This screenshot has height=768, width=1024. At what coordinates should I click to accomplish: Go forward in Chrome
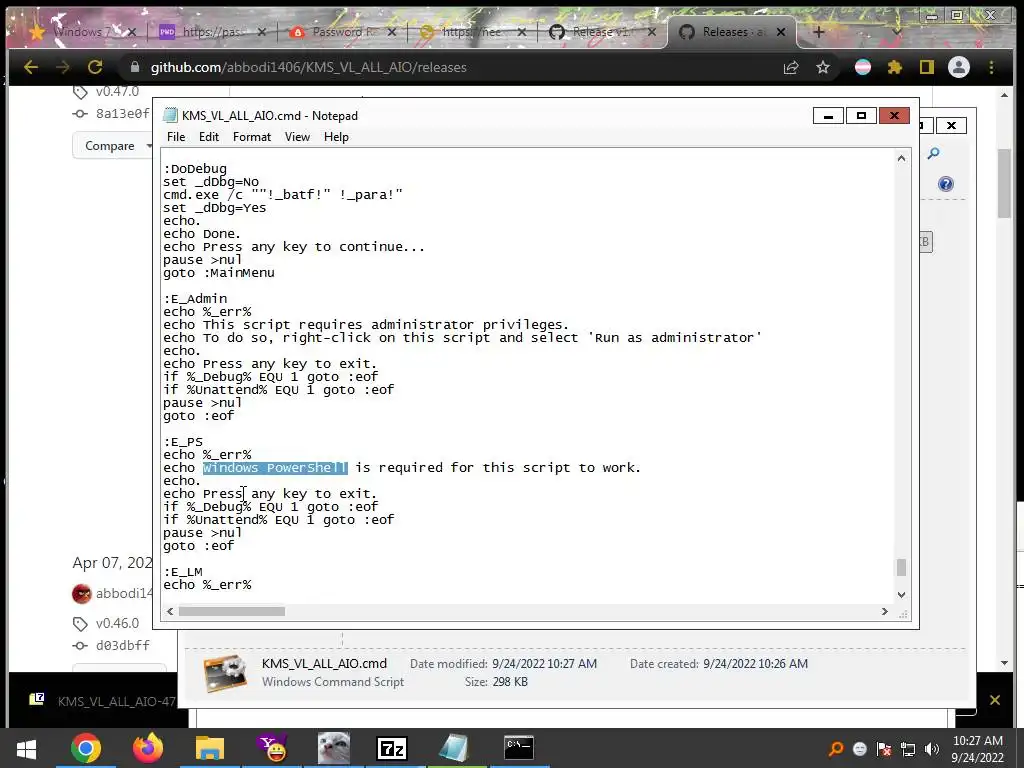63,67
